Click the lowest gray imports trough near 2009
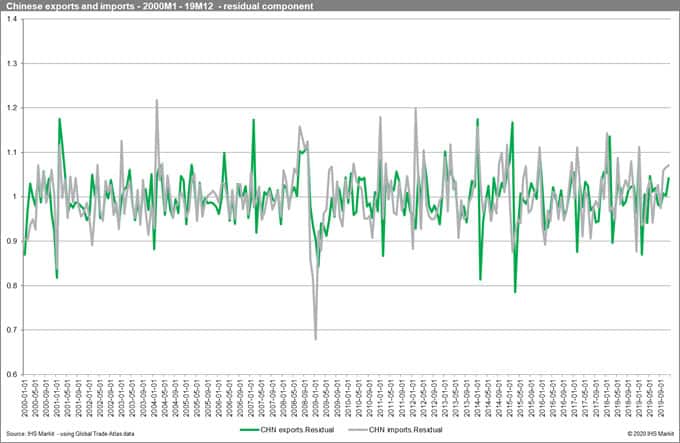This screenshot has height=443, width=680. pos(316,339)
